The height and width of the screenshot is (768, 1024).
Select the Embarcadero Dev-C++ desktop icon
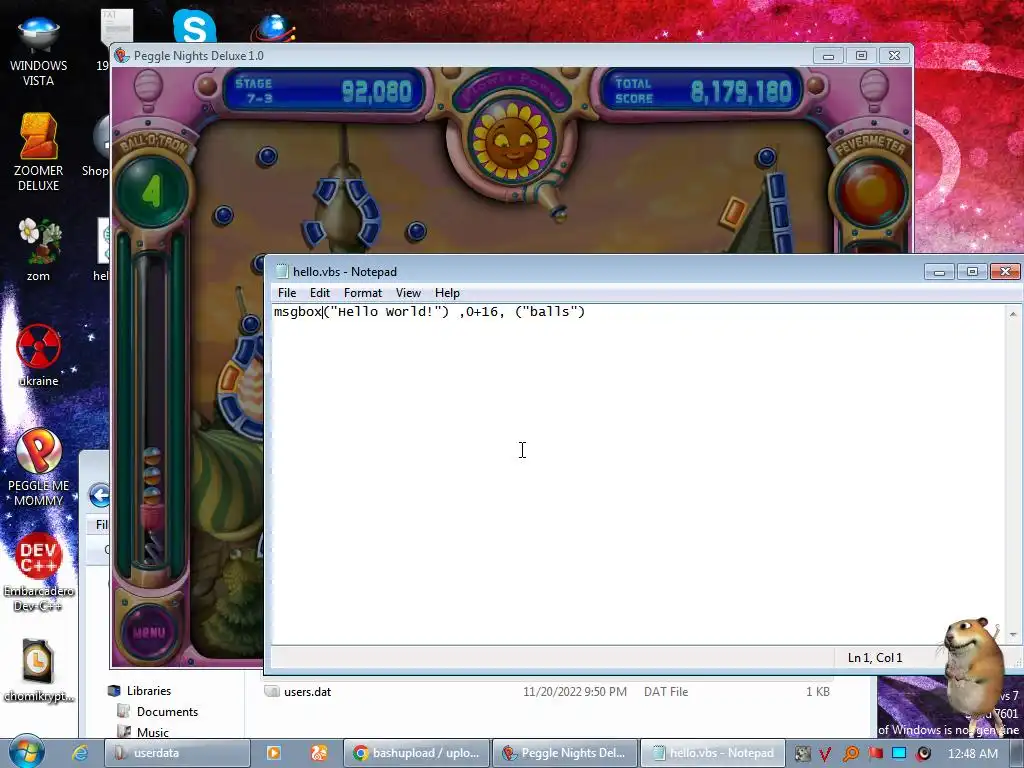click(39, 573)
